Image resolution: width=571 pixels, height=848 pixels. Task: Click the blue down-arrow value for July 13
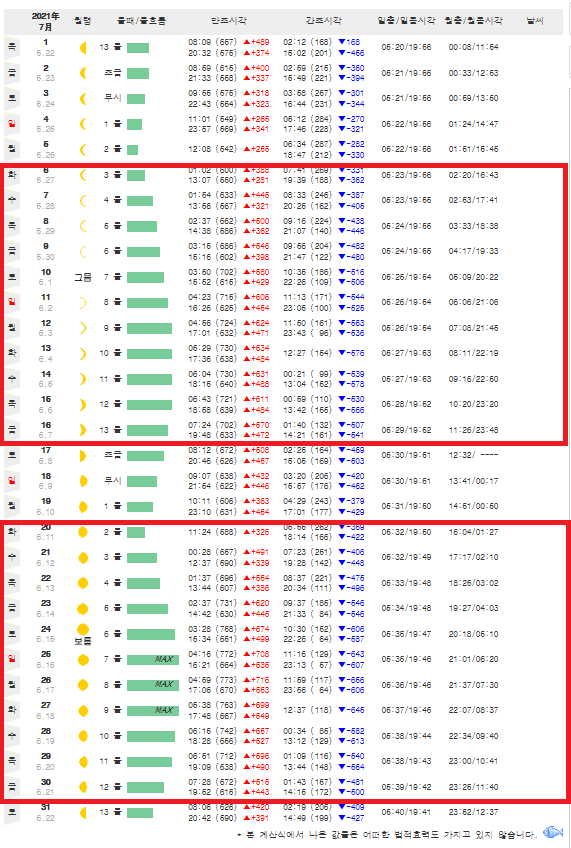point(351,353)
